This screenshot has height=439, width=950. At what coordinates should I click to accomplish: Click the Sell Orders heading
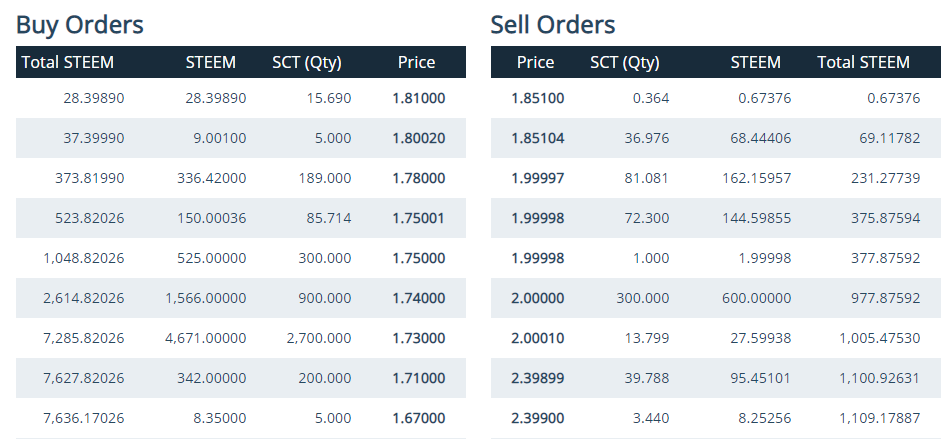coord(553,24)
